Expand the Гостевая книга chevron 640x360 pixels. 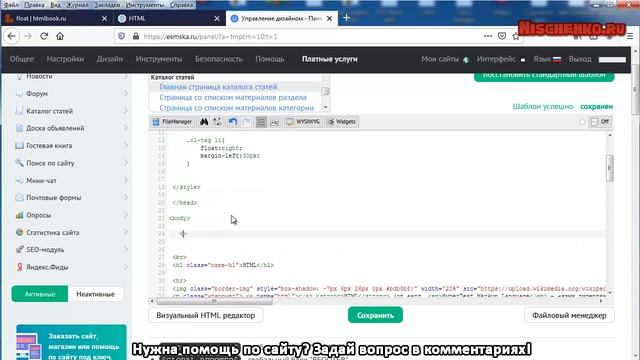click(x=125, y=145)
